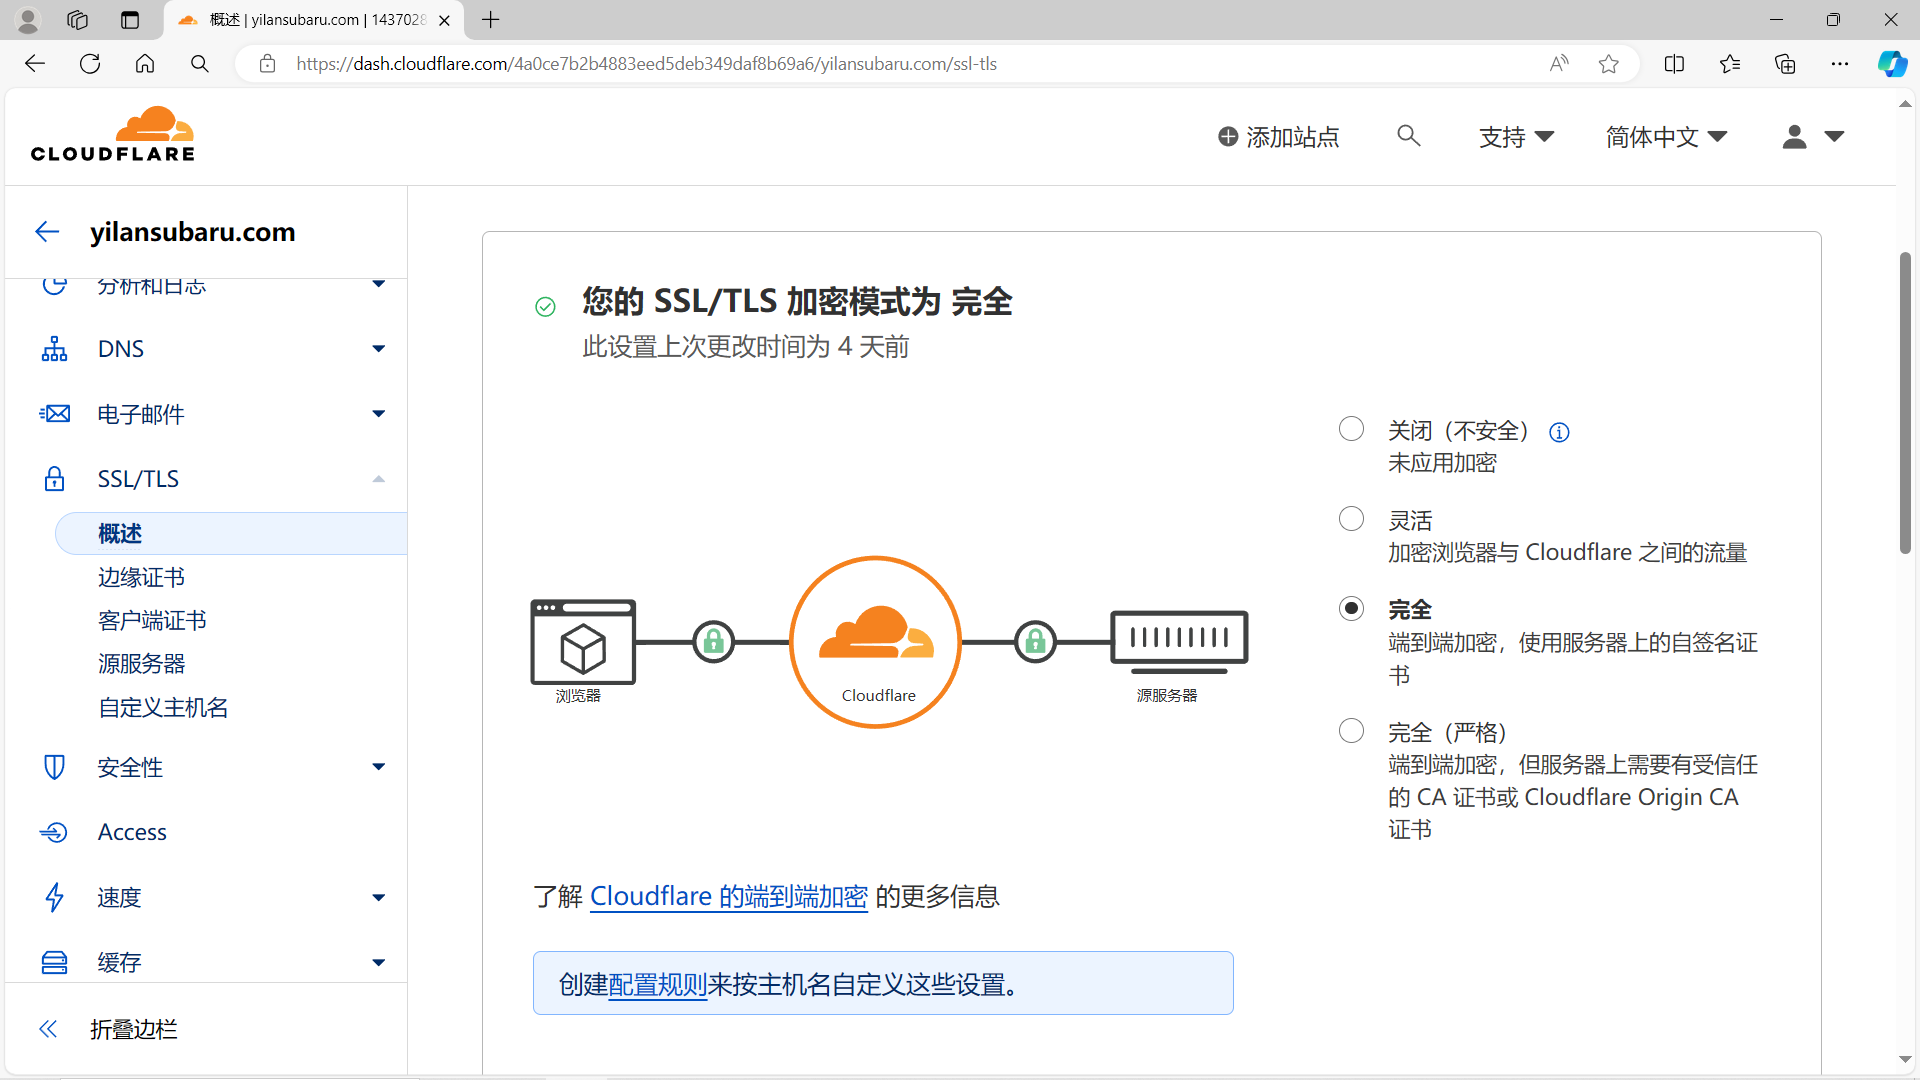Expand the 速度 sidebar section

pos(378,897)
